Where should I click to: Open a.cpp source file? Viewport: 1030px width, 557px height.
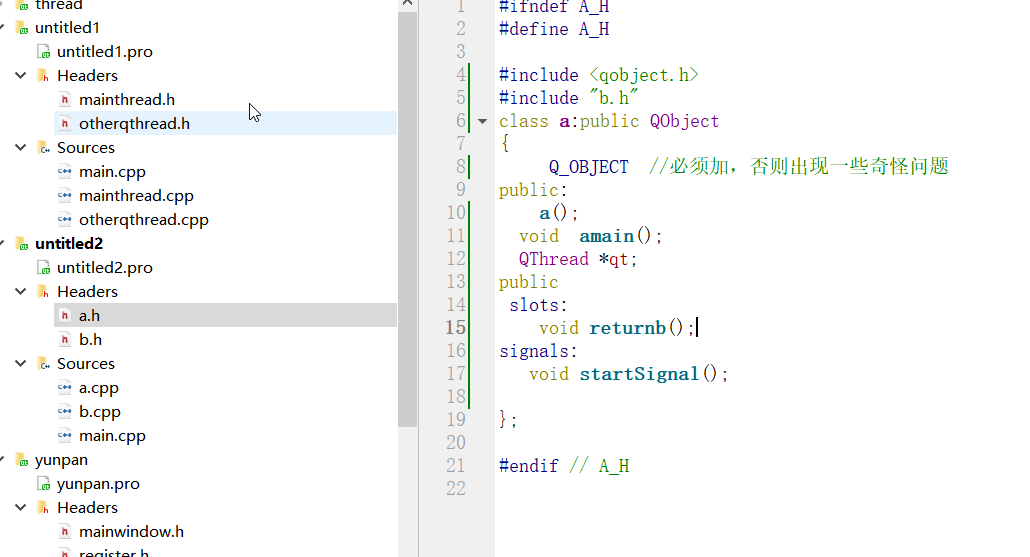coord(99,388)
